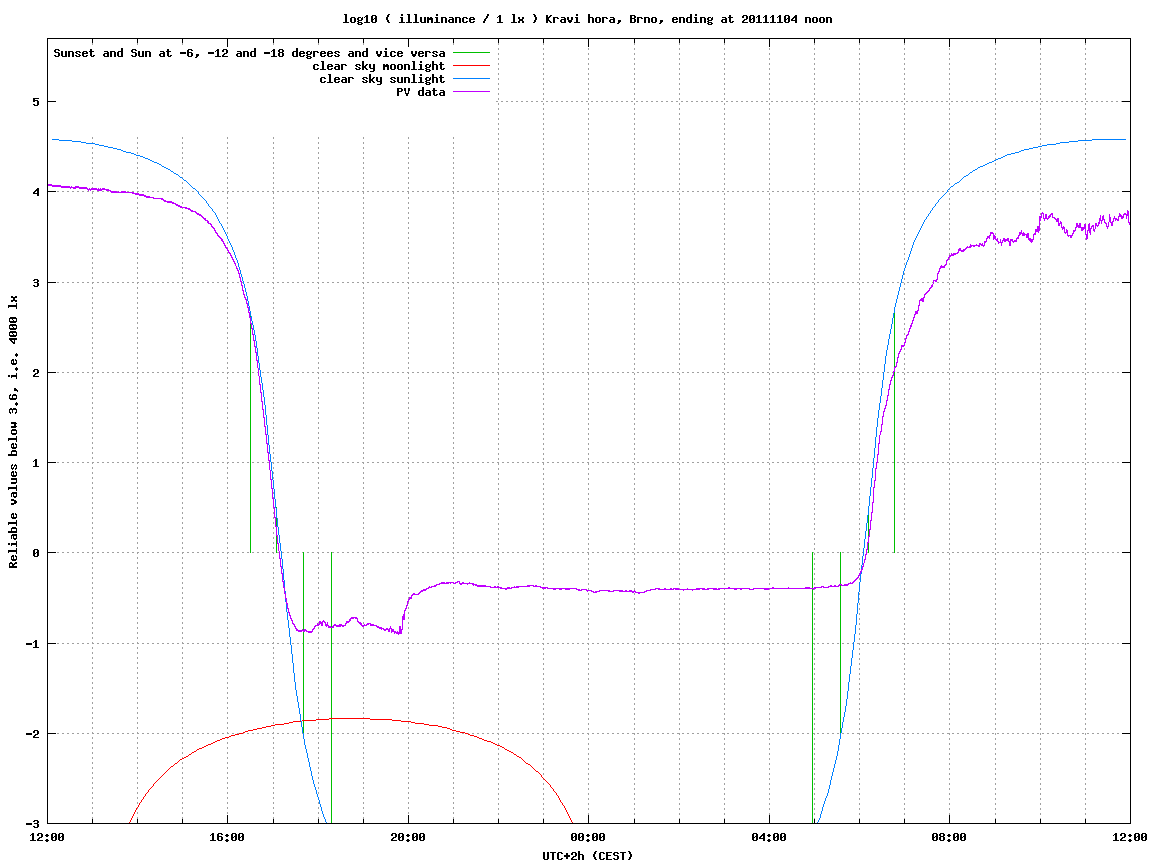Click the x-axis label 00:00
Image resolution: width=1151 pixels, height=863 pixels.
589,837
